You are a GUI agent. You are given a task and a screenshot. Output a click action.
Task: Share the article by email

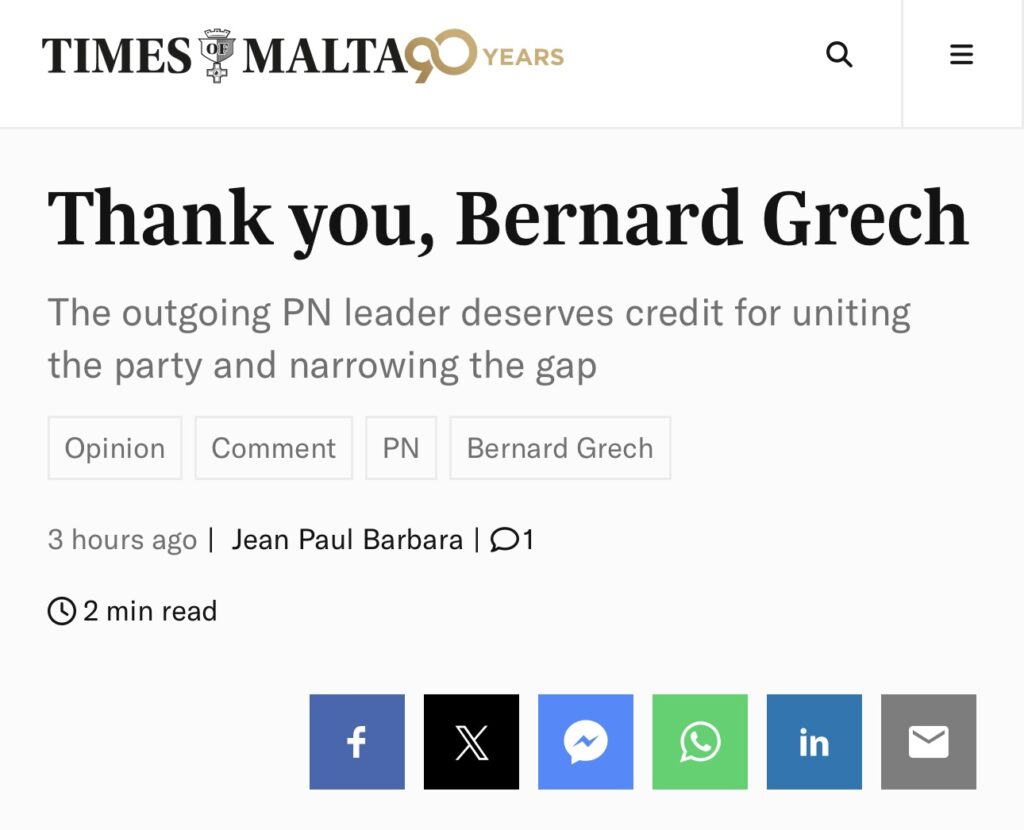pos(929,742)
